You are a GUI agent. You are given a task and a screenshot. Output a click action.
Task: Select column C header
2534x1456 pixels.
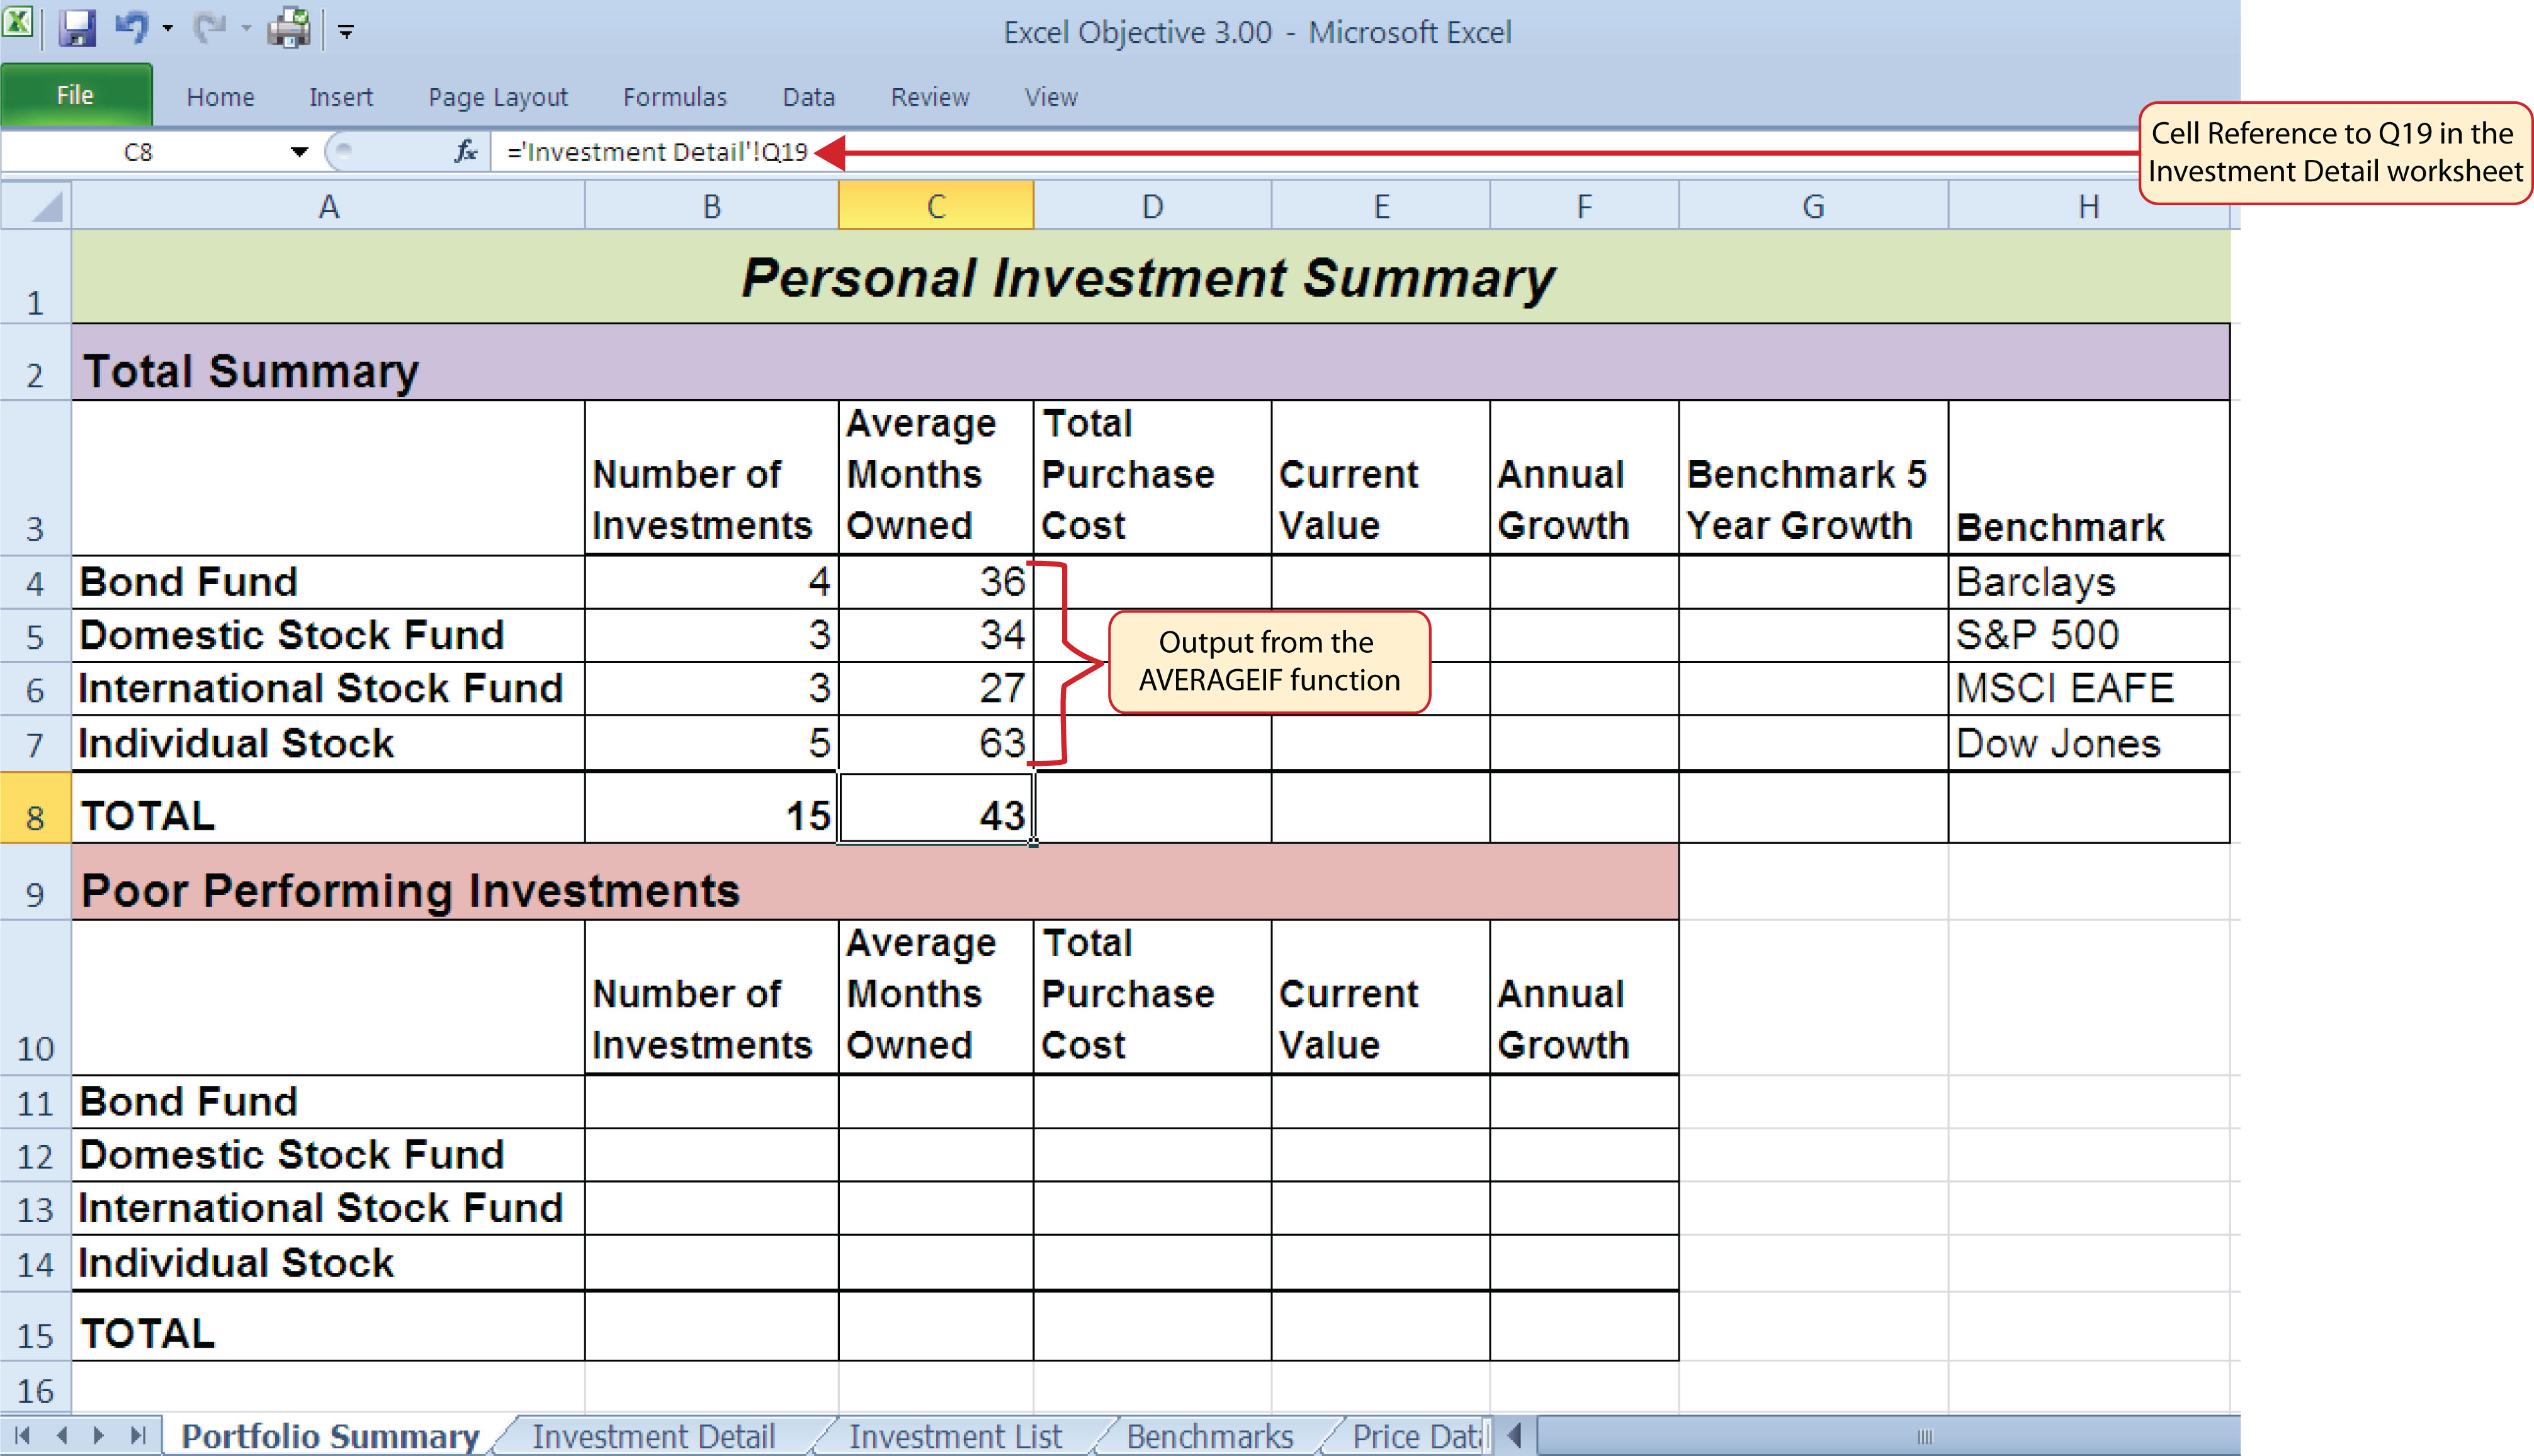936,206
